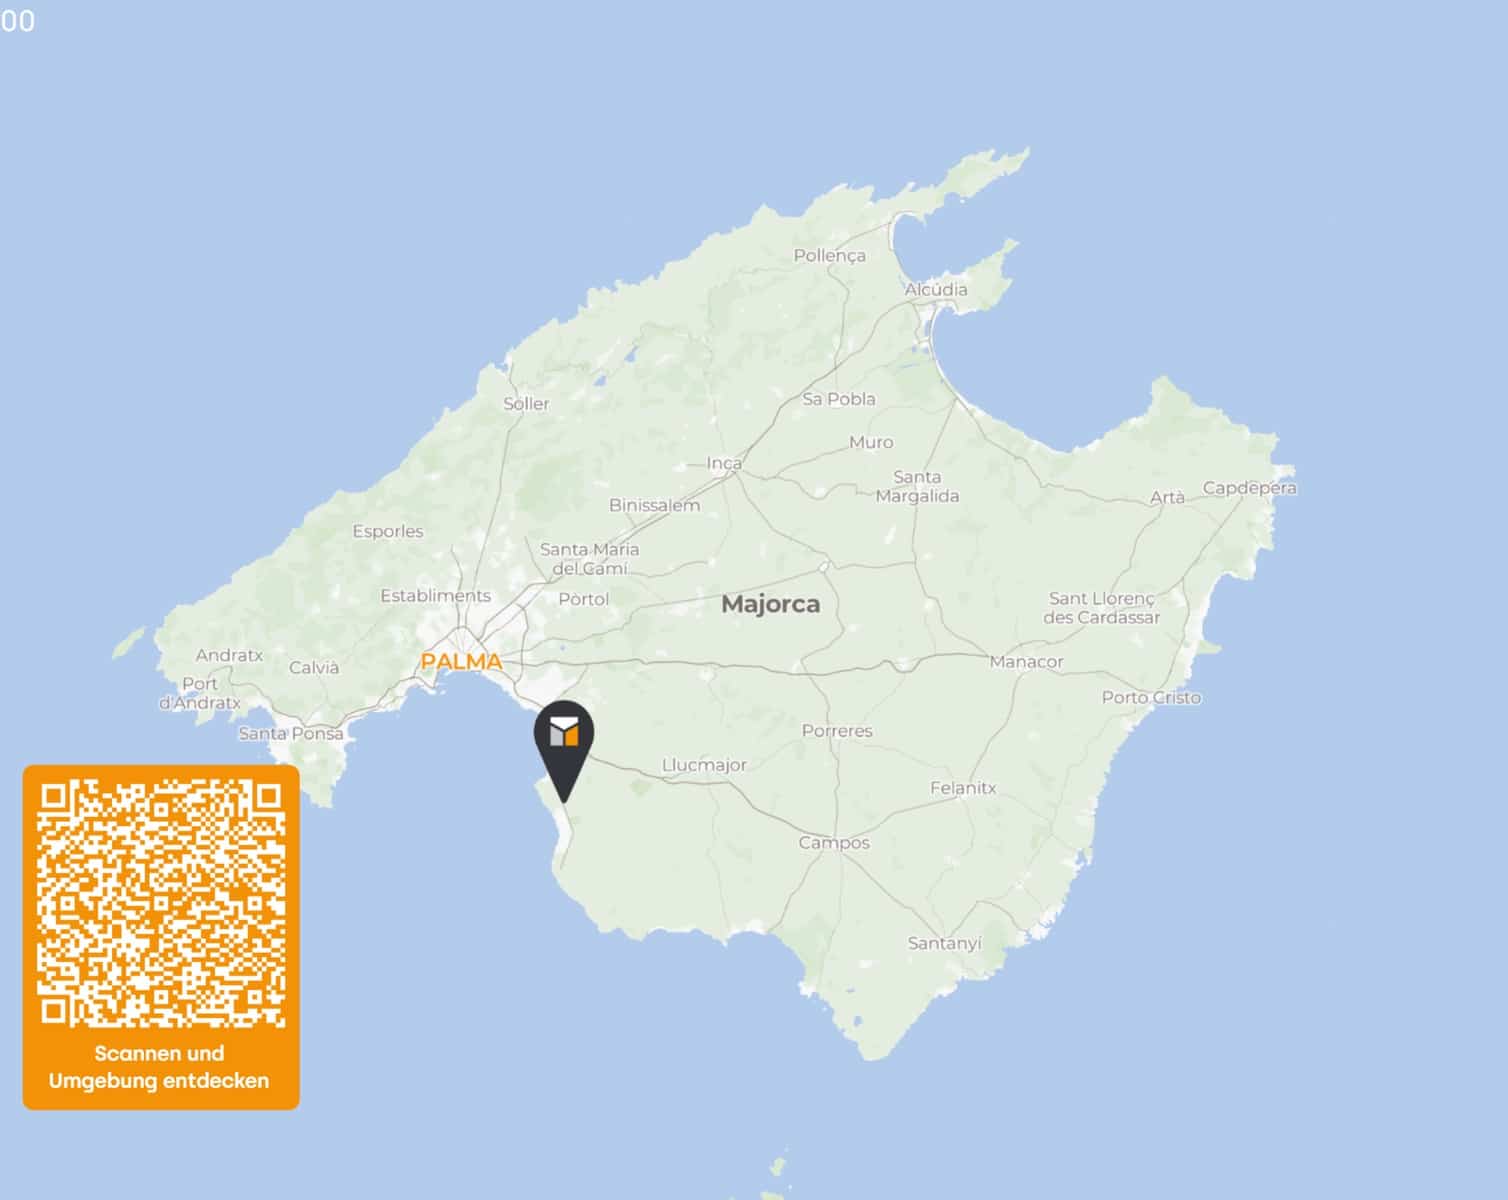Select the Binissalem town label
Image resolution: width=1508 pixels, height=1200 pixels.
point(654,506)
